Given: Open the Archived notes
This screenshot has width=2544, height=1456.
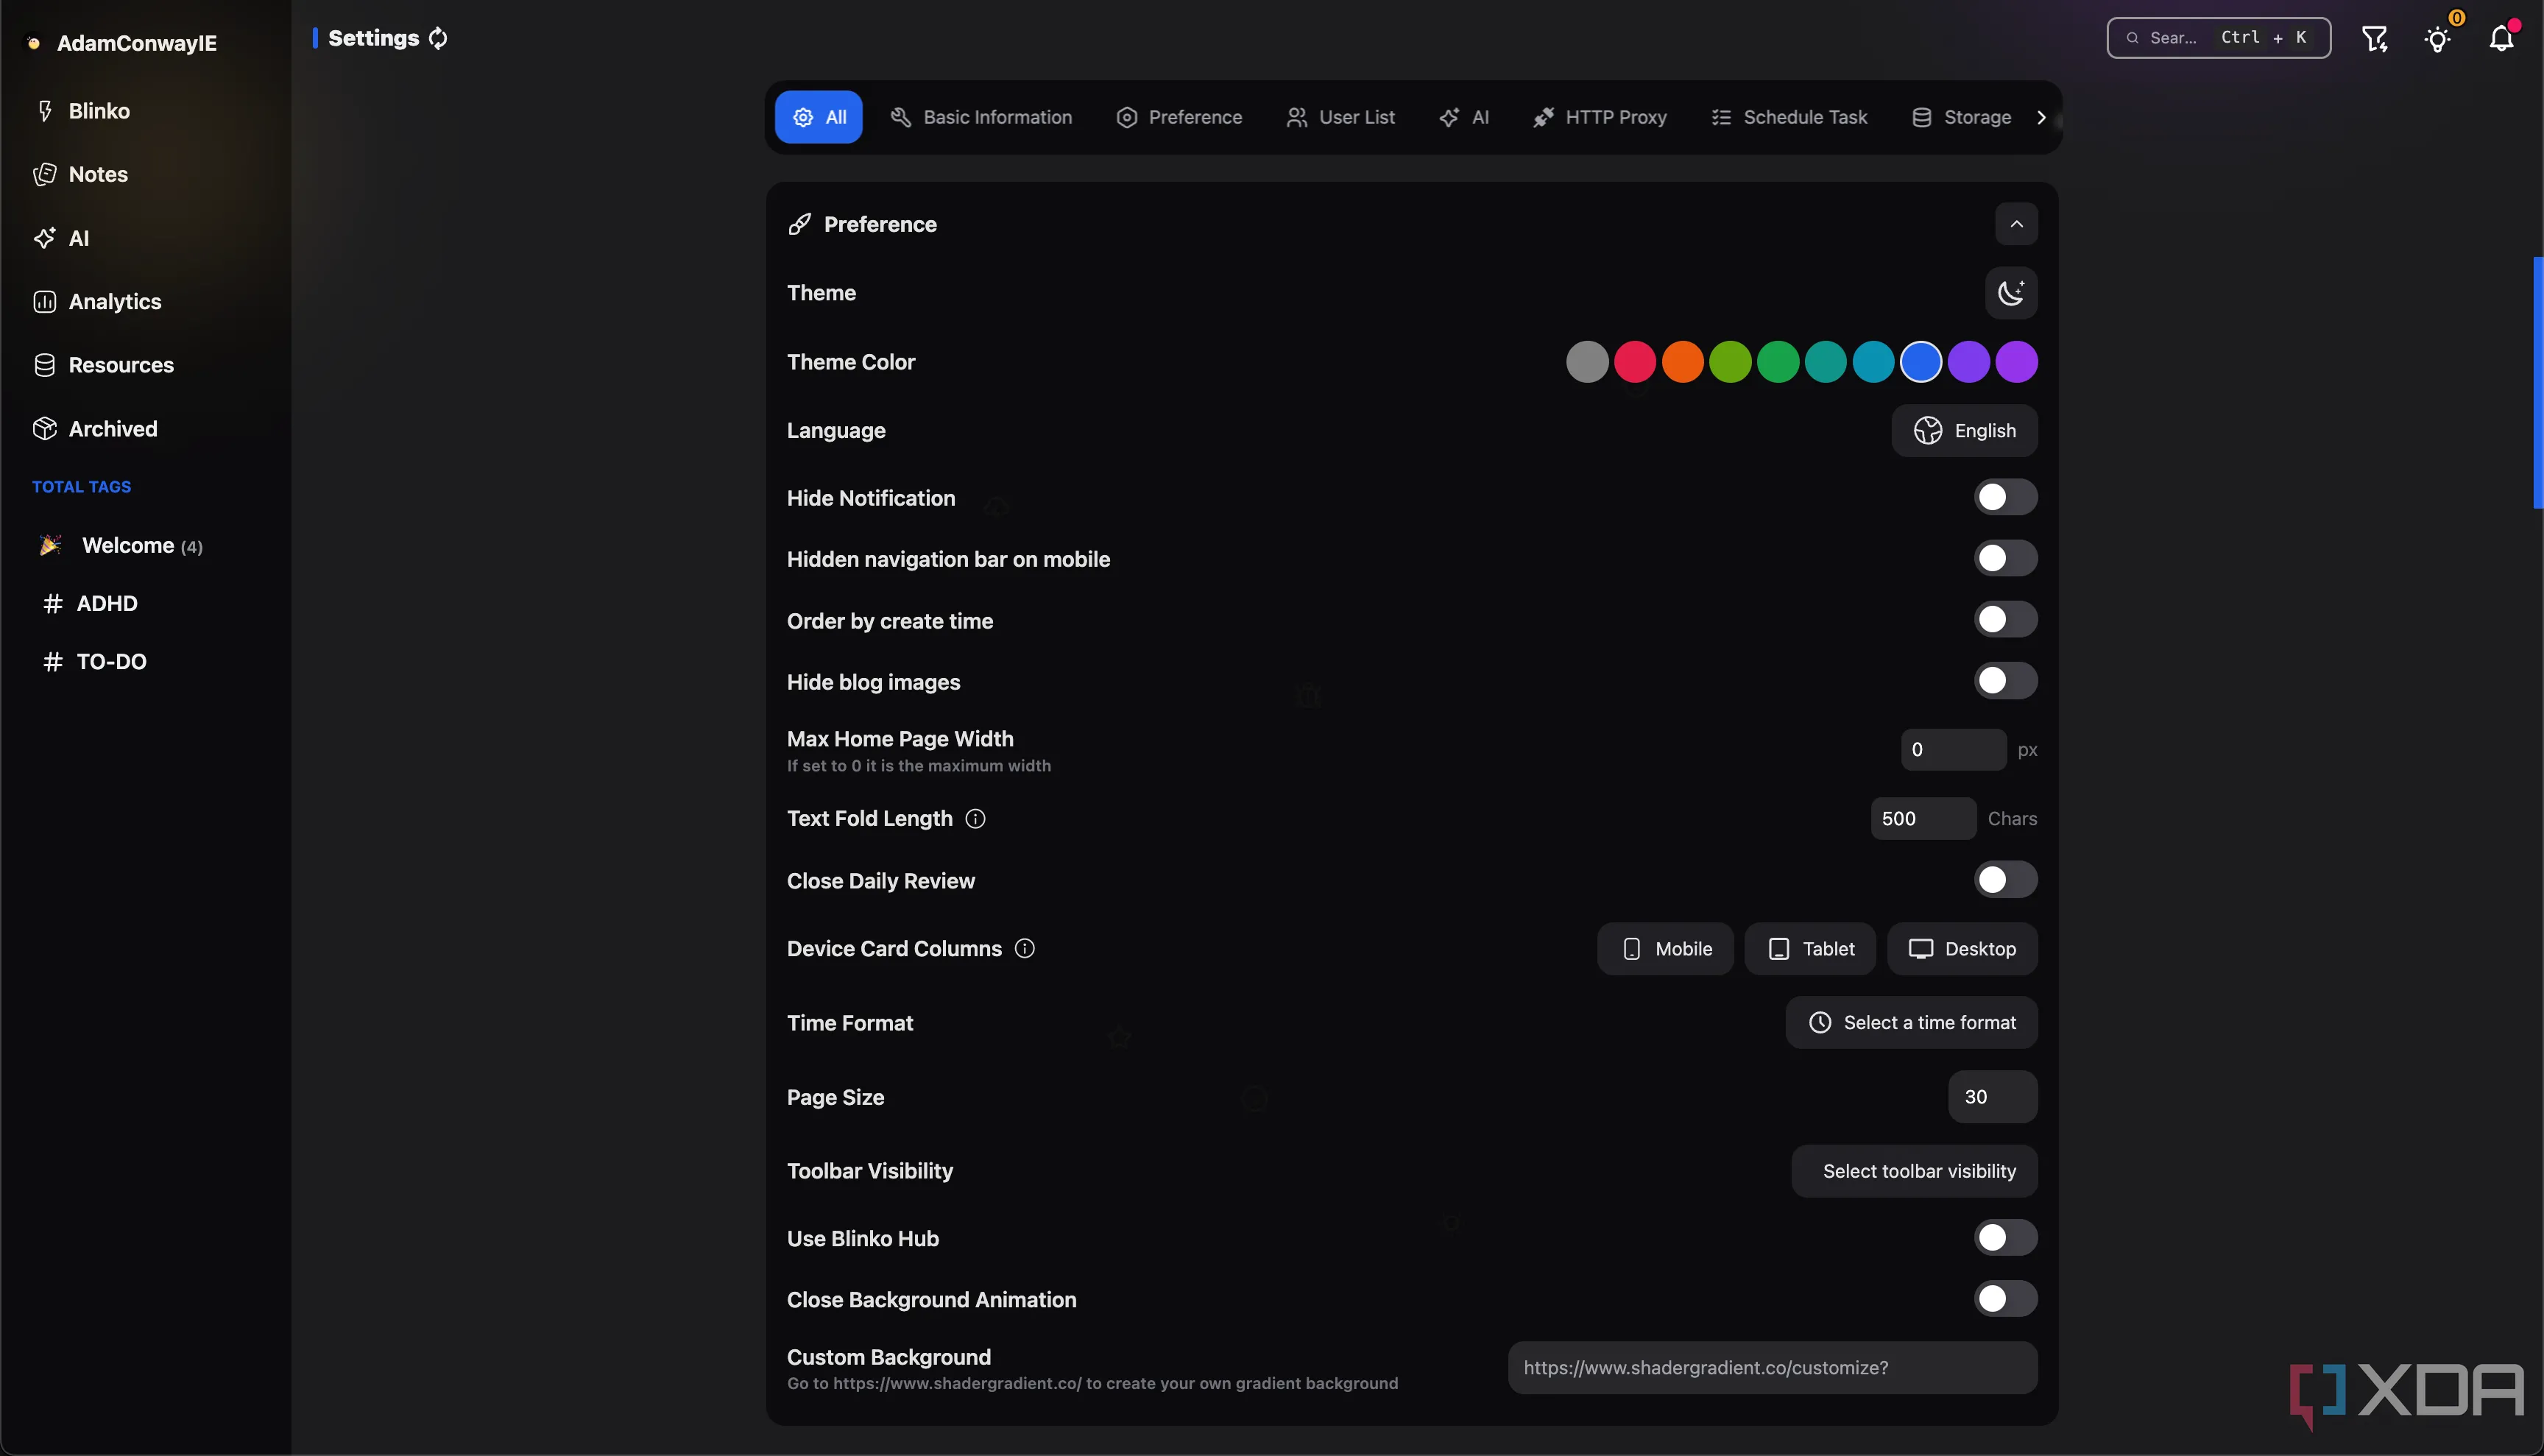Looking at the screenshot, I should point(95,429).
